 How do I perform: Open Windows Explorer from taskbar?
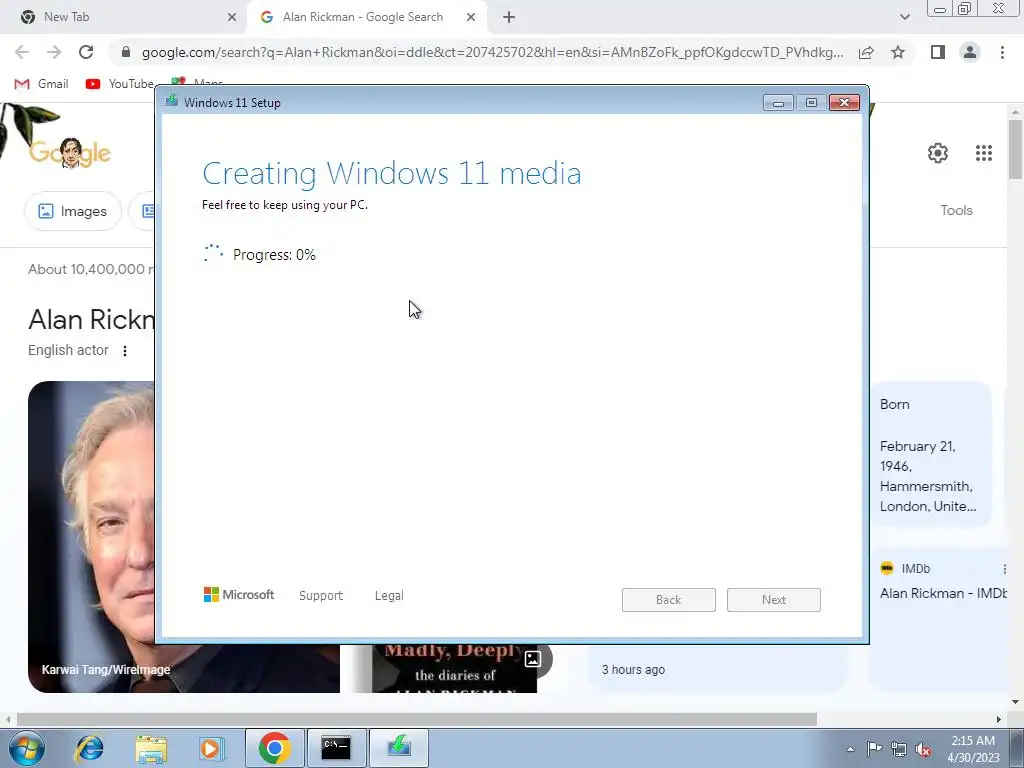tap(151, 748)
